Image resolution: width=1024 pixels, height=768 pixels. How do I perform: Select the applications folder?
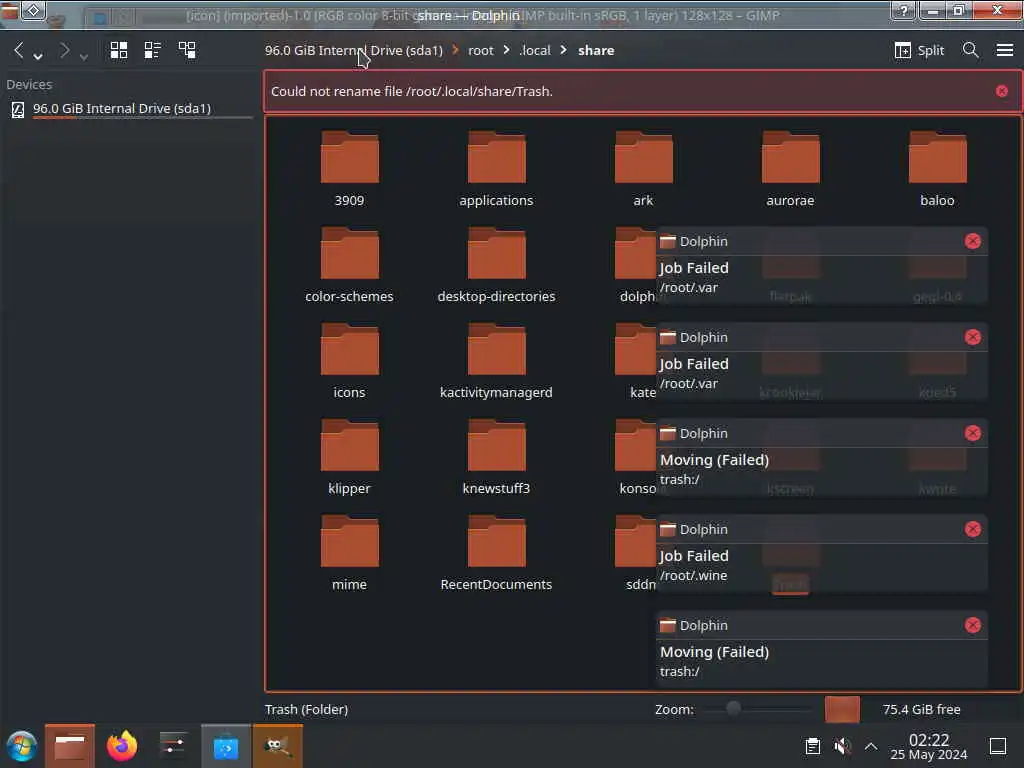(496, 169)
